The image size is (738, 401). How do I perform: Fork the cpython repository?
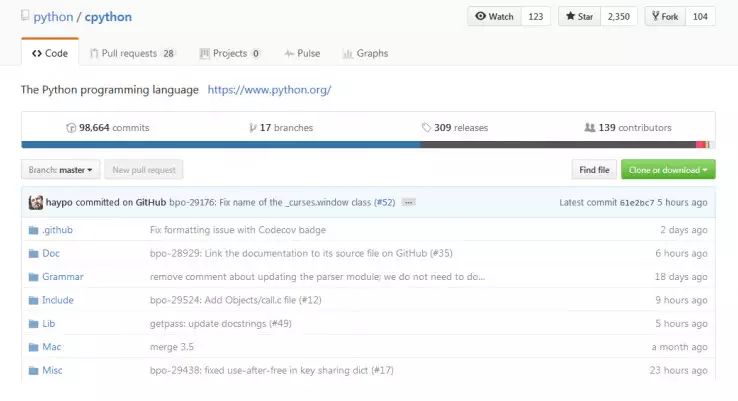click(665, 16)
